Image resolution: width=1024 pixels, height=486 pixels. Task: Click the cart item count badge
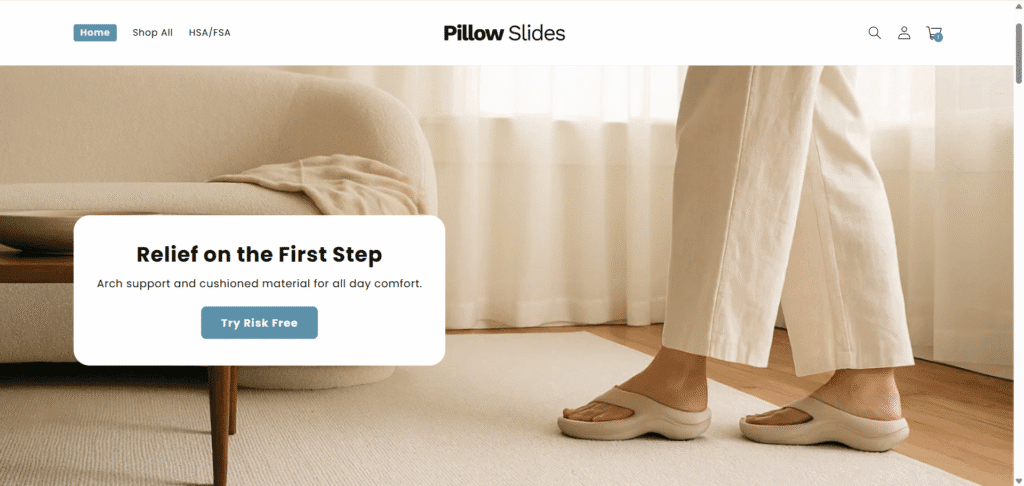938,37
